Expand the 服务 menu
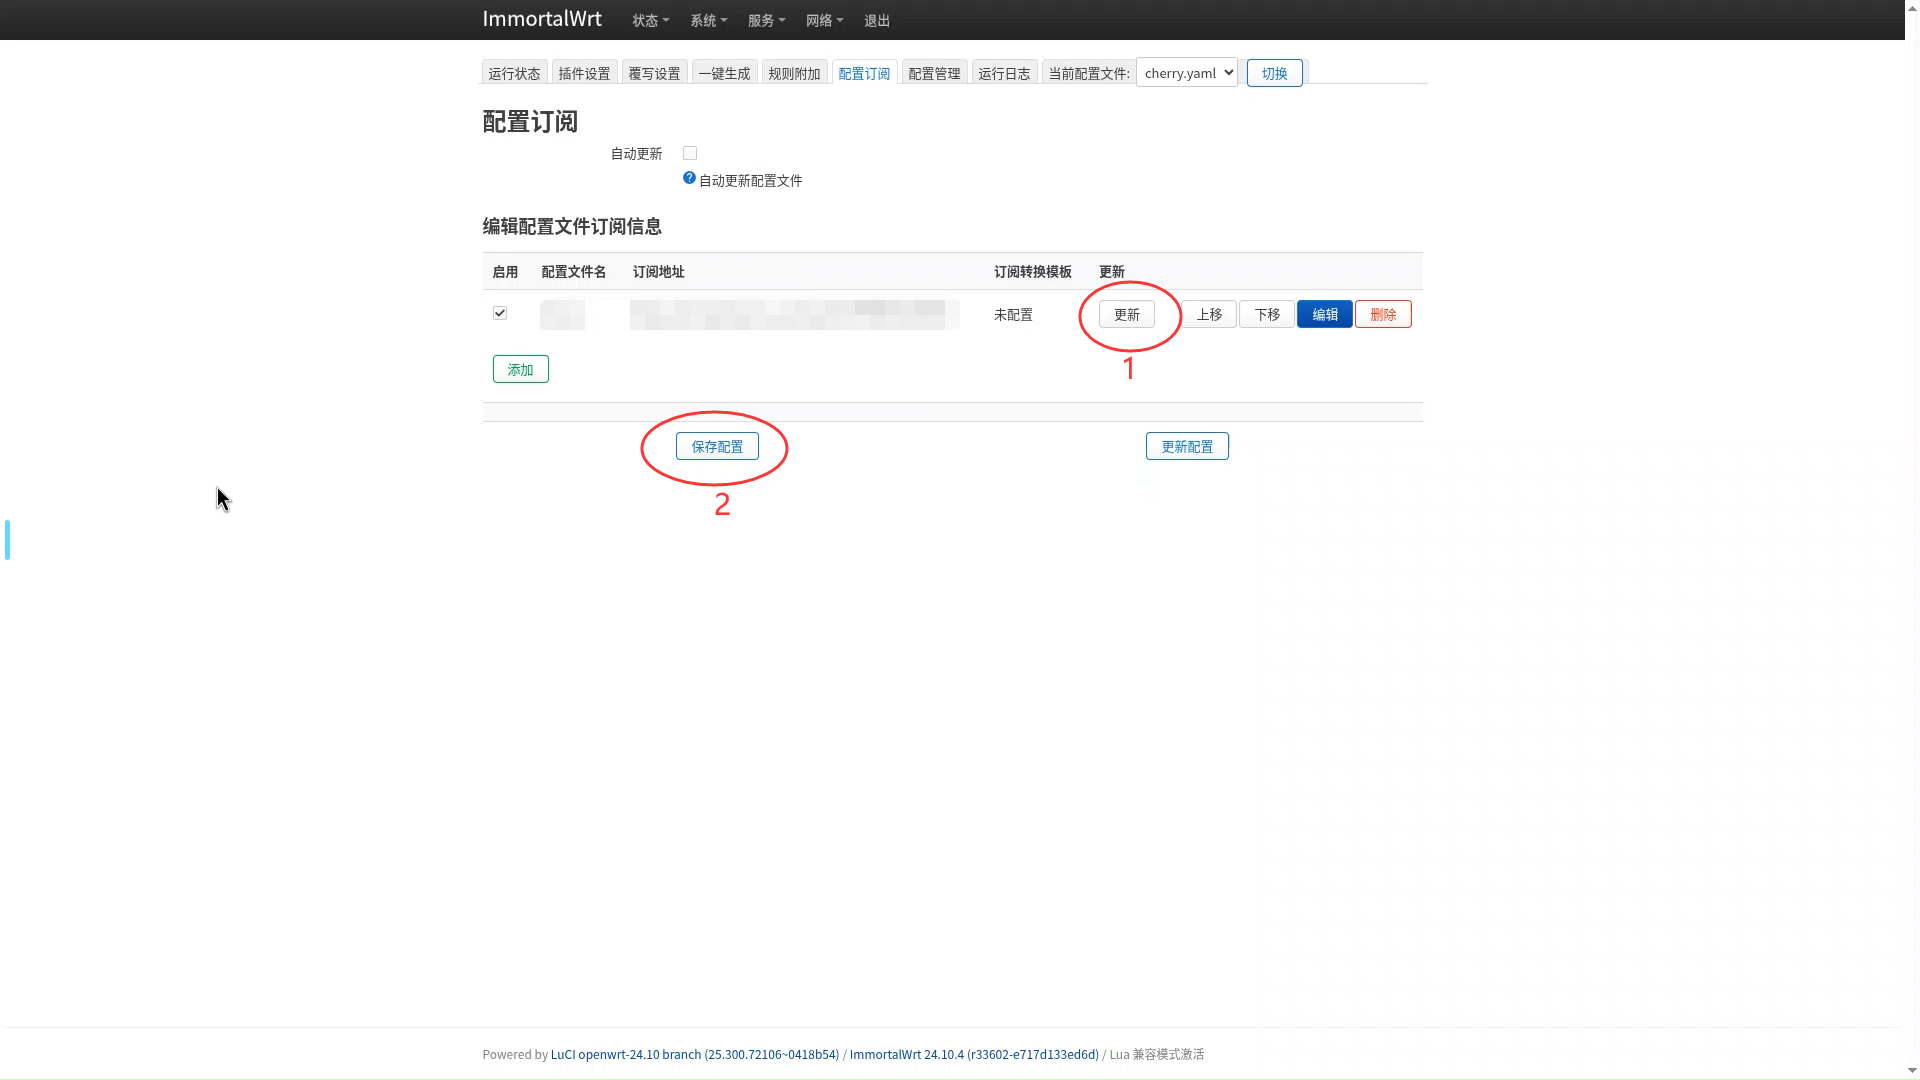Screen dimensions: 1920x1080 click(765, 19)
